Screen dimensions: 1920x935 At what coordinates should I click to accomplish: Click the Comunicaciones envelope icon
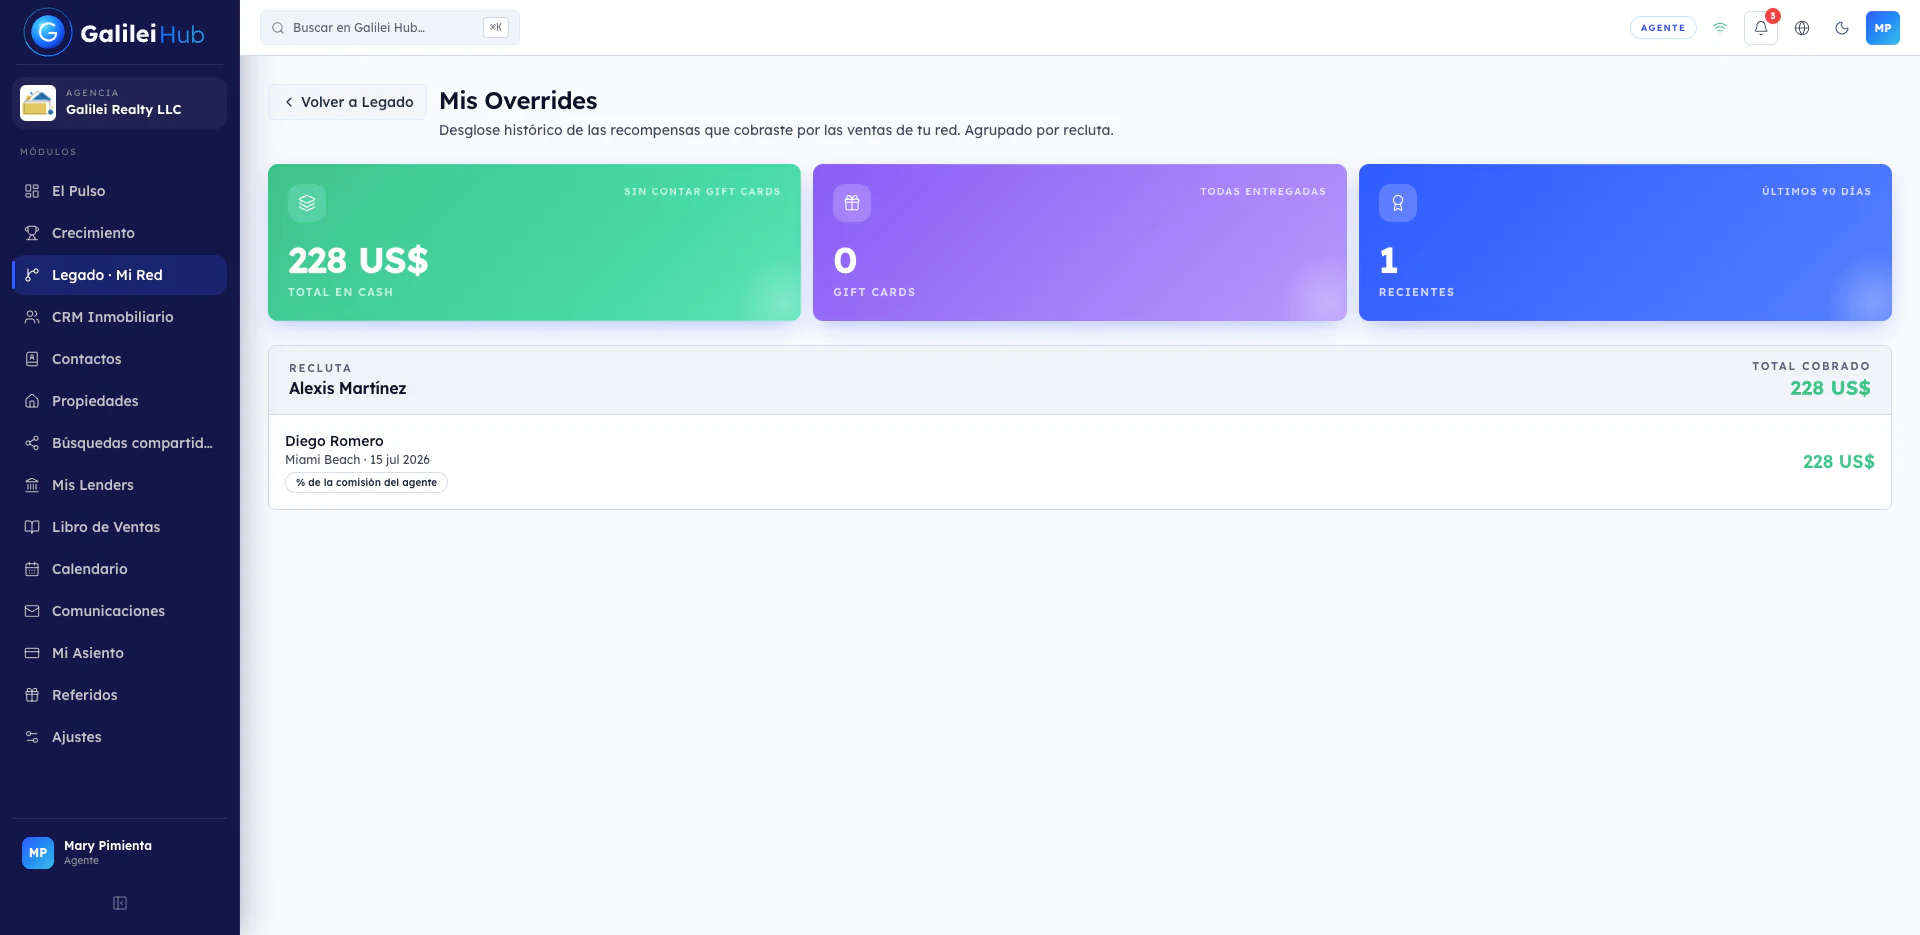point(32,611)
